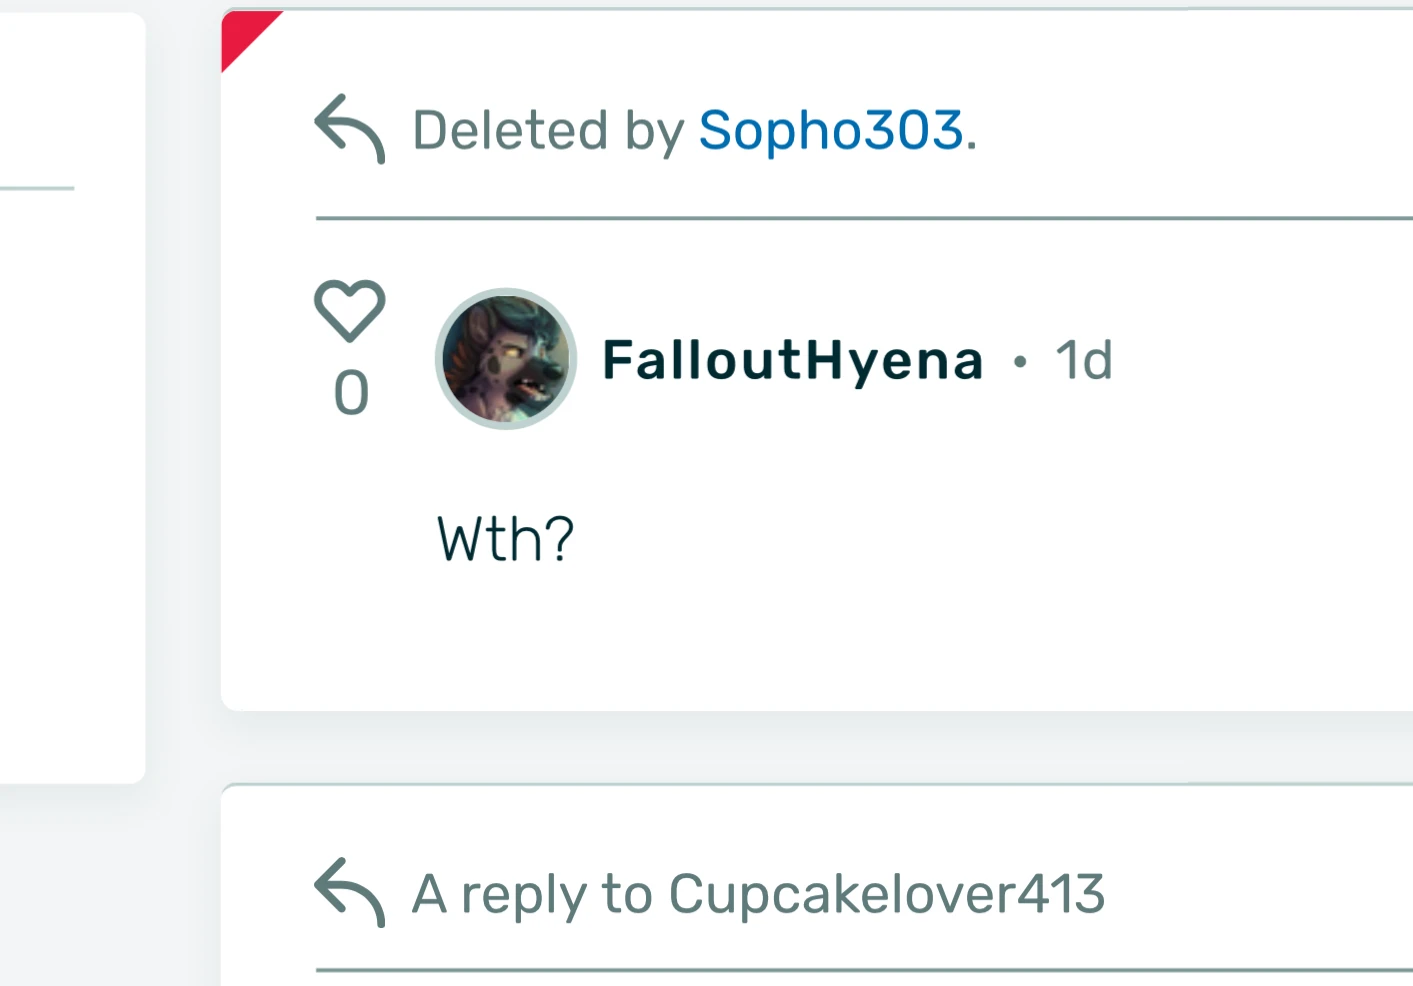The width and height of the screenshot is (1413, 986).
Task: Click the divider line below Deleted by
Action: tap(864, 217)
